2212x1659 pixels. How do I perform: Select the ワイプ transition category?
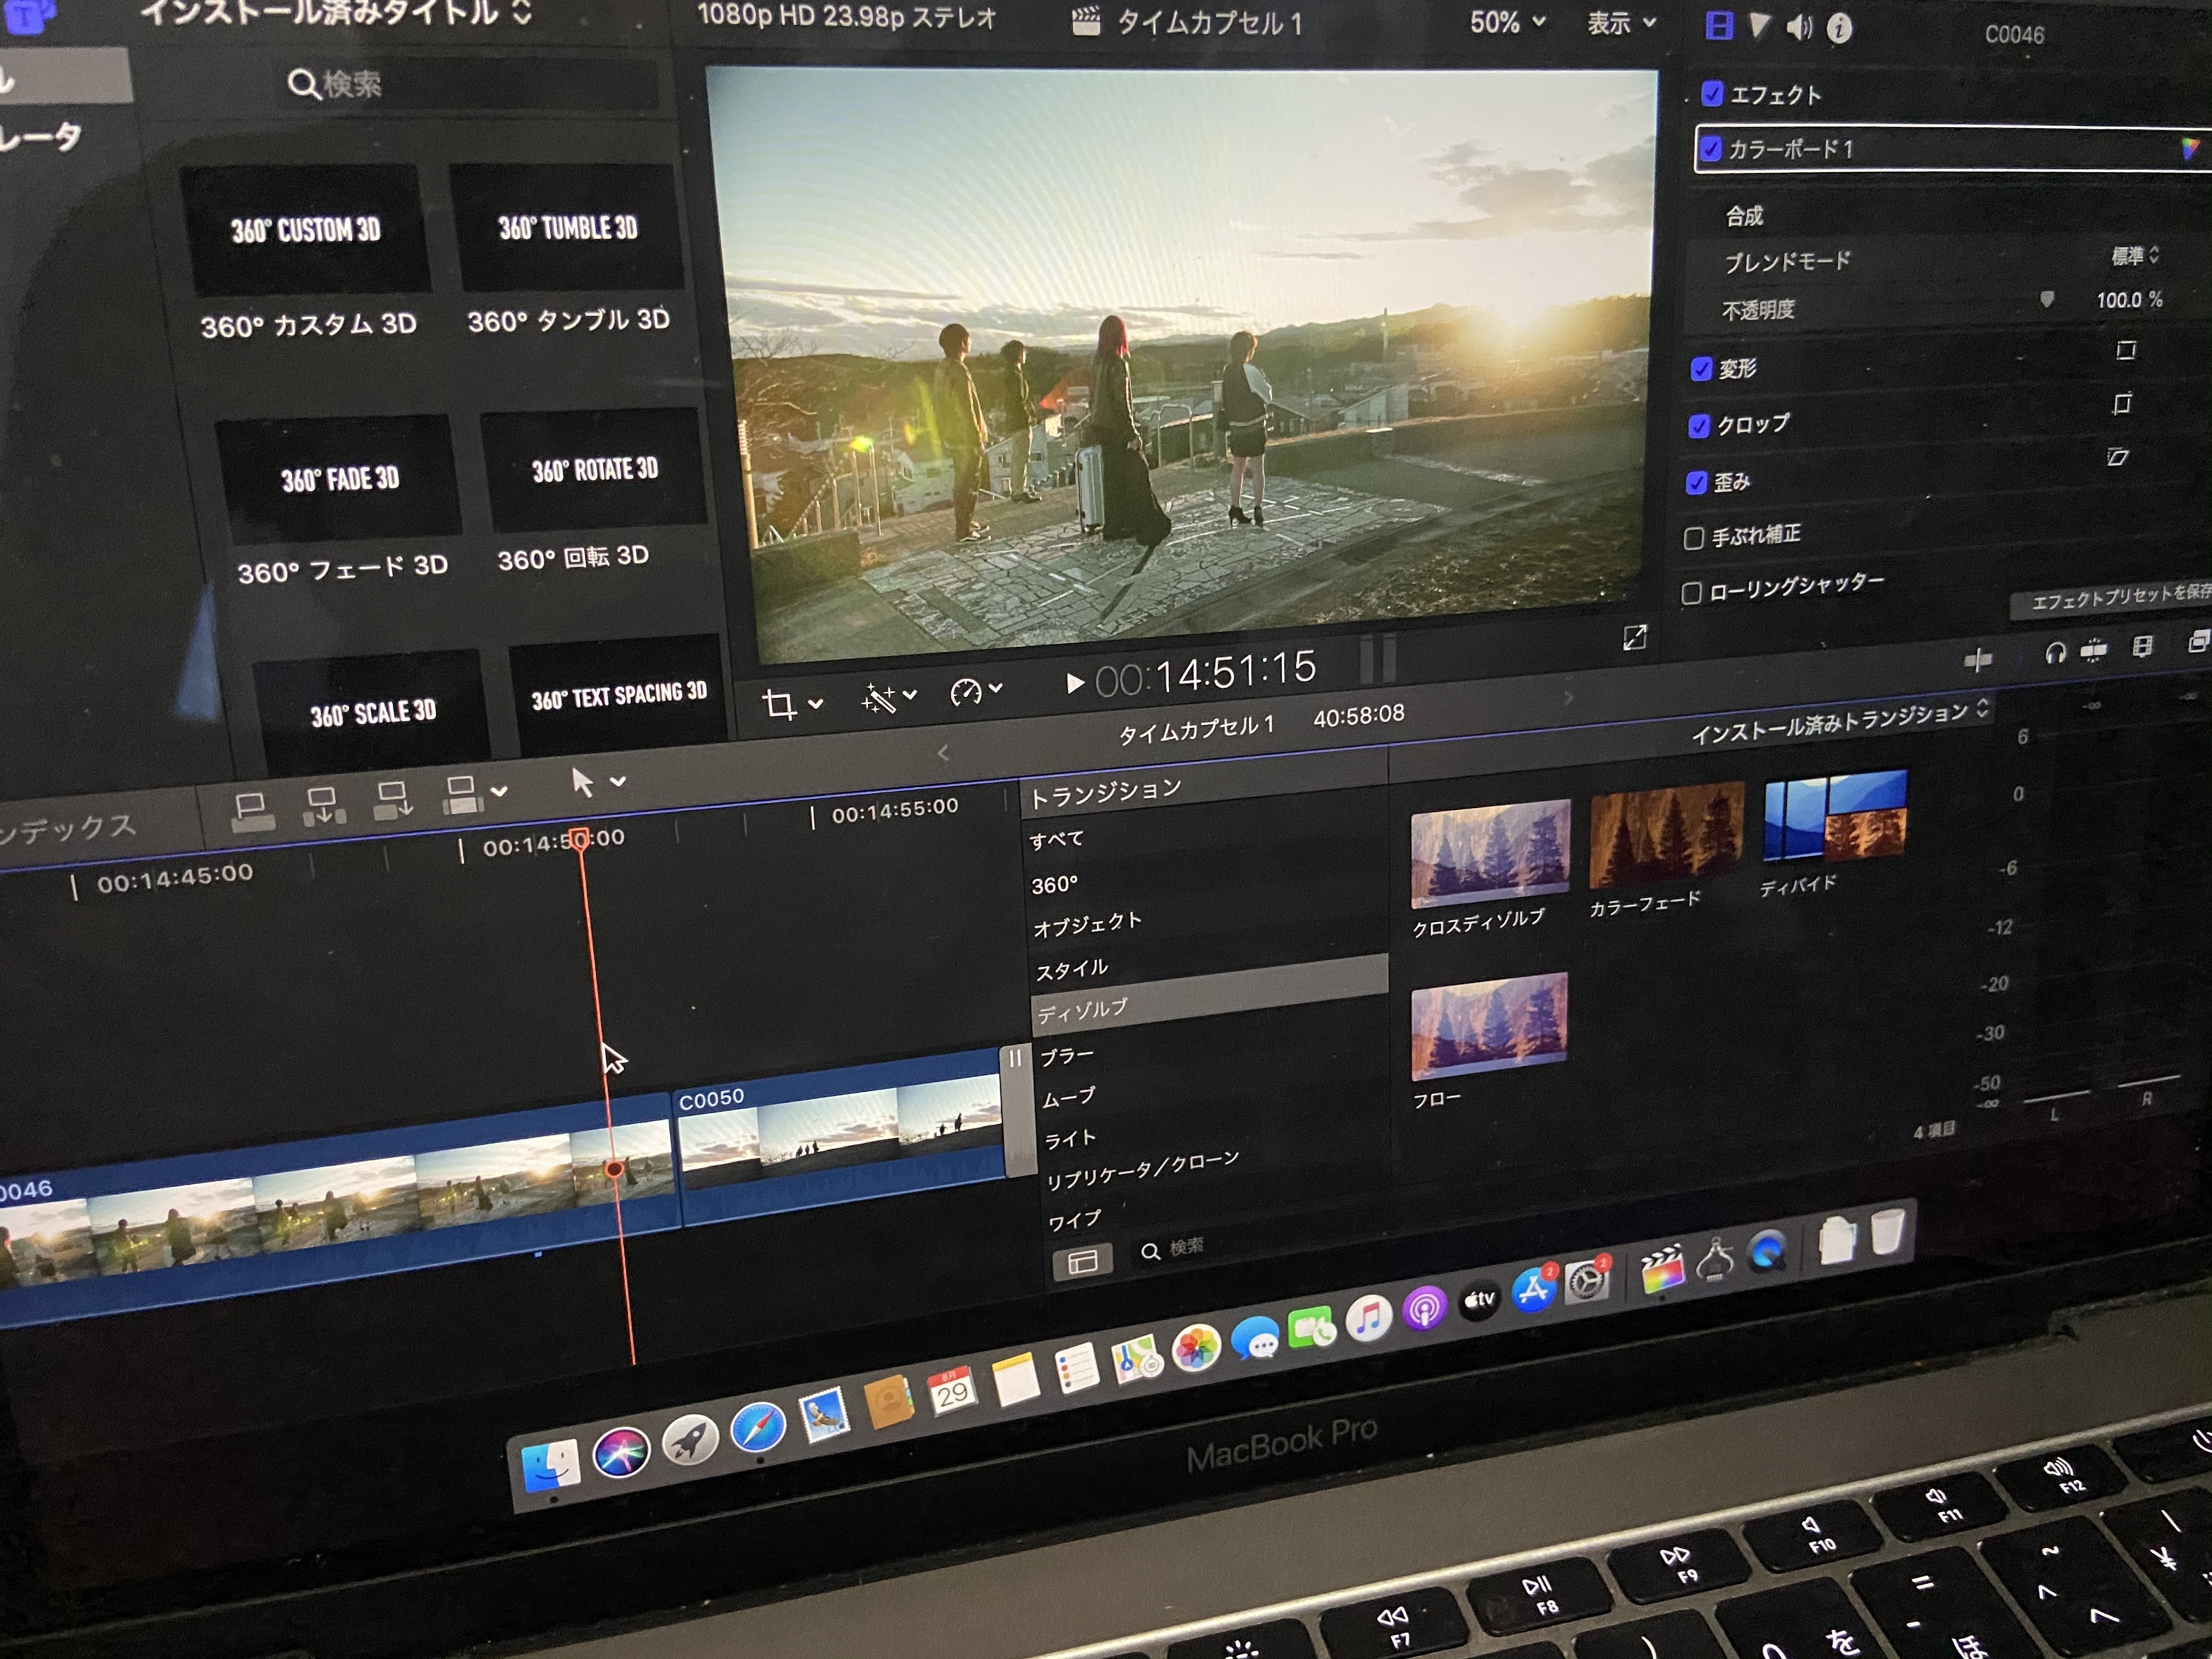click(x=1074, y=1220)
